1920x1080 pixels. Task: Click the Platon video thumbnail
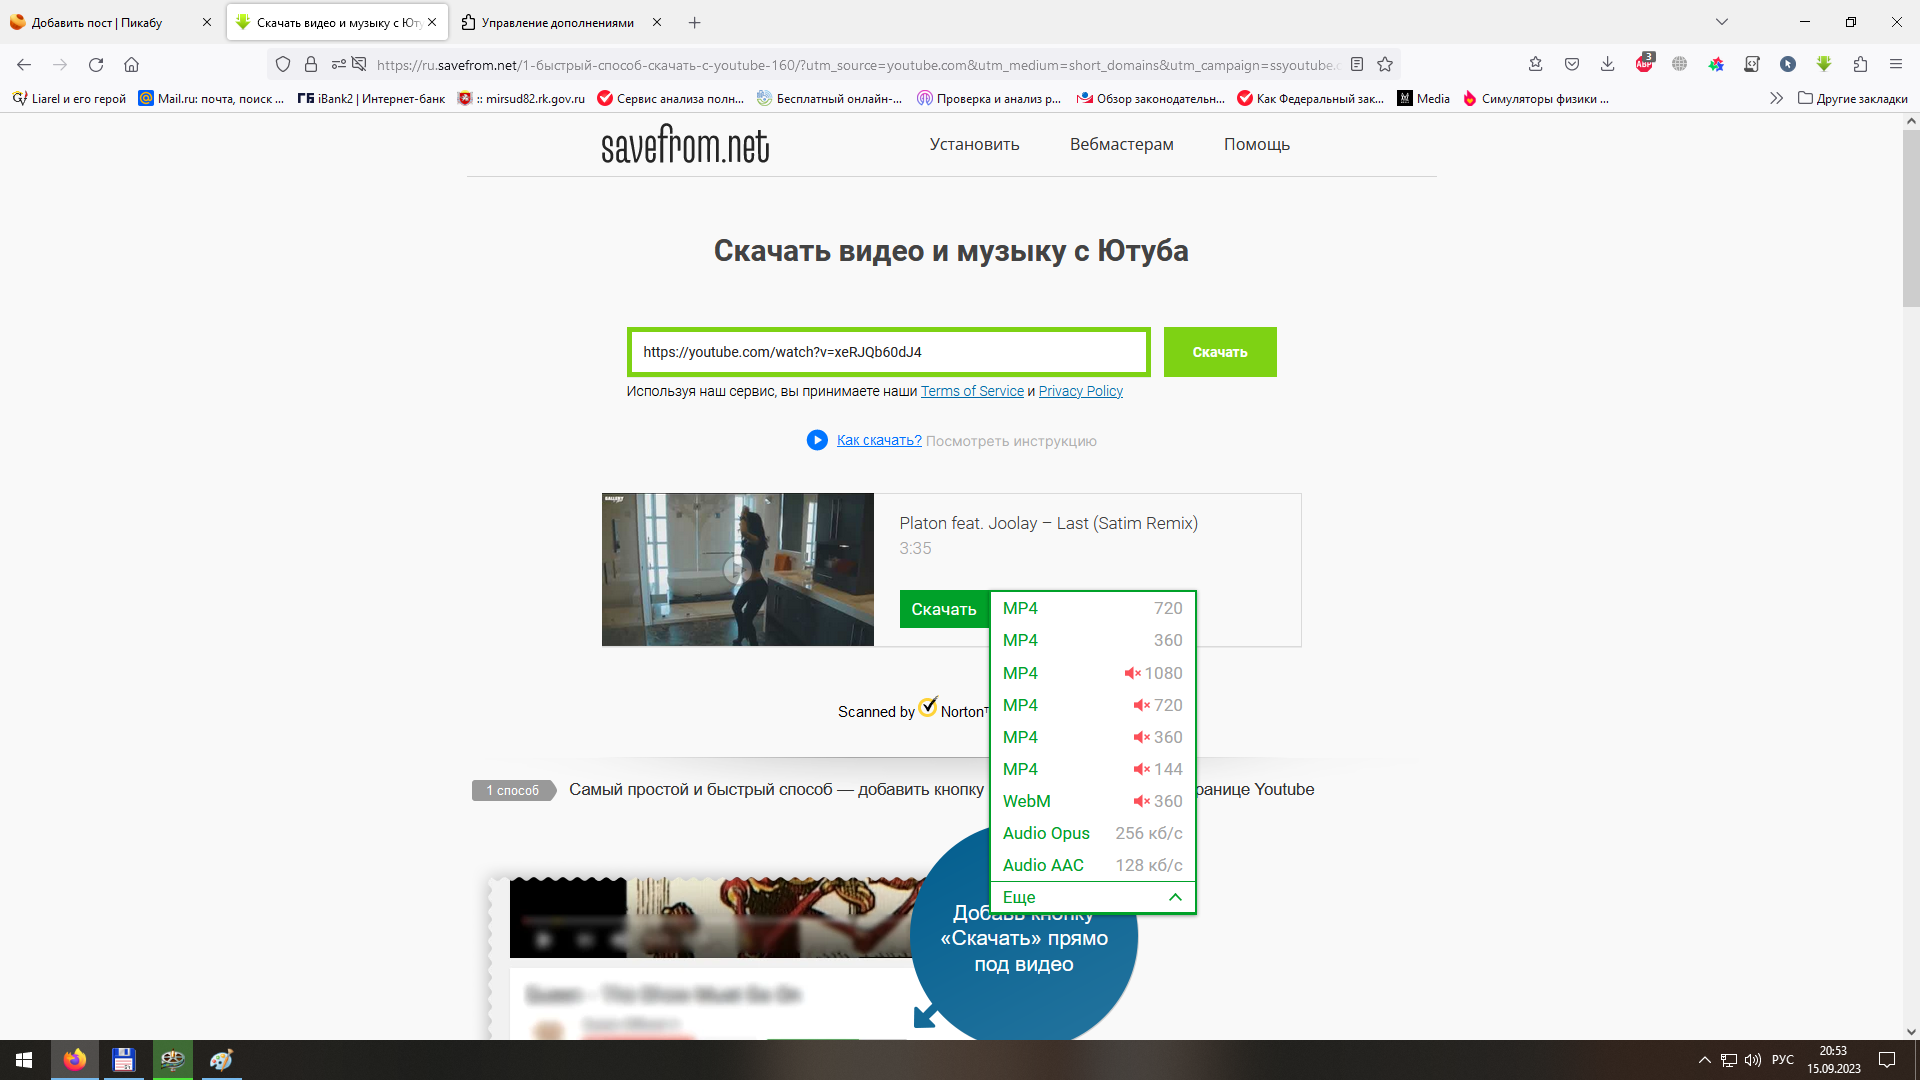click(738, 569)
